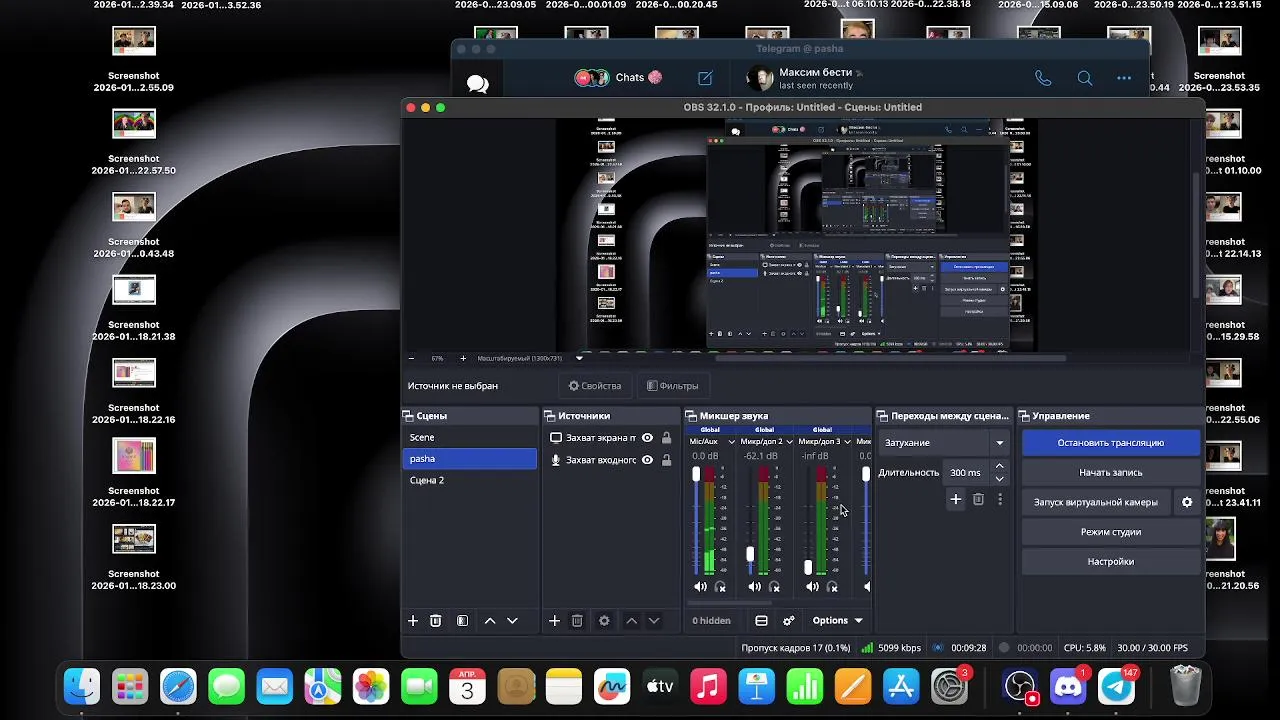This screenshot has height=720, width=1280.
Task: Open source Свойства button
Action: 595,386
